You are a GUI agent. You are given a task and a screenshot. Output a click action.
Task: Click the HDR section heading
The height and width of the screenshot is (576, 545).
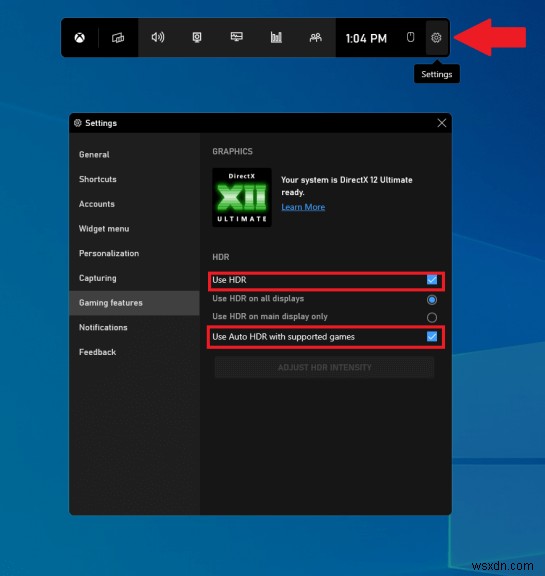(x=221, y=257)
